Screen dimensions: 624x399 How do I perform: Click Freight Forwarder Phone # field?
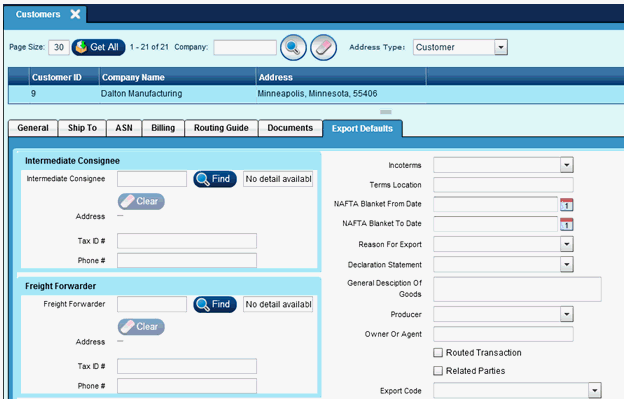(x=187, y=386)
